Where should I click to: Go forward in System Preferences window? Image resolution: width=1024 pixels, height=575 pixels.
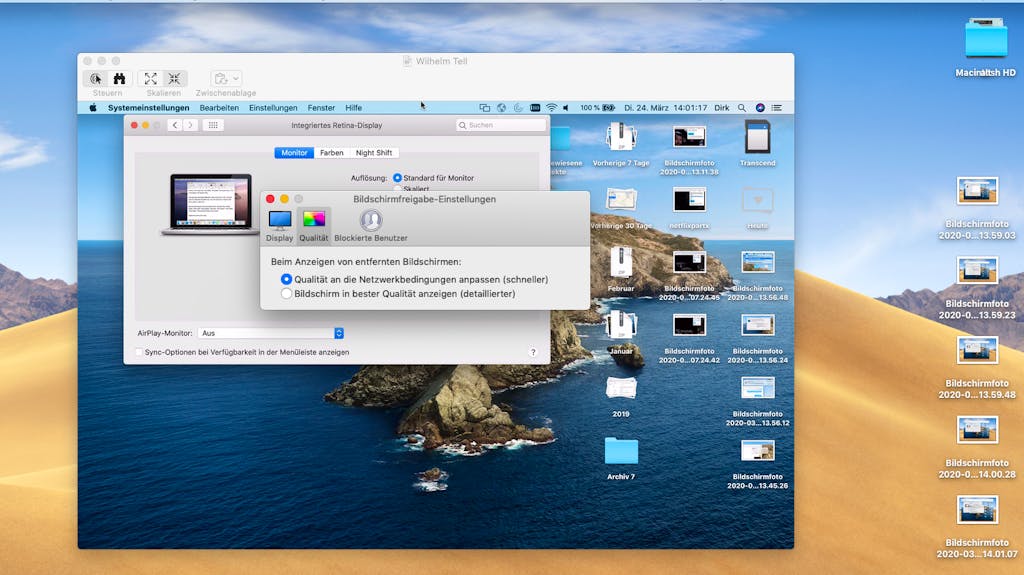(190, 125)
